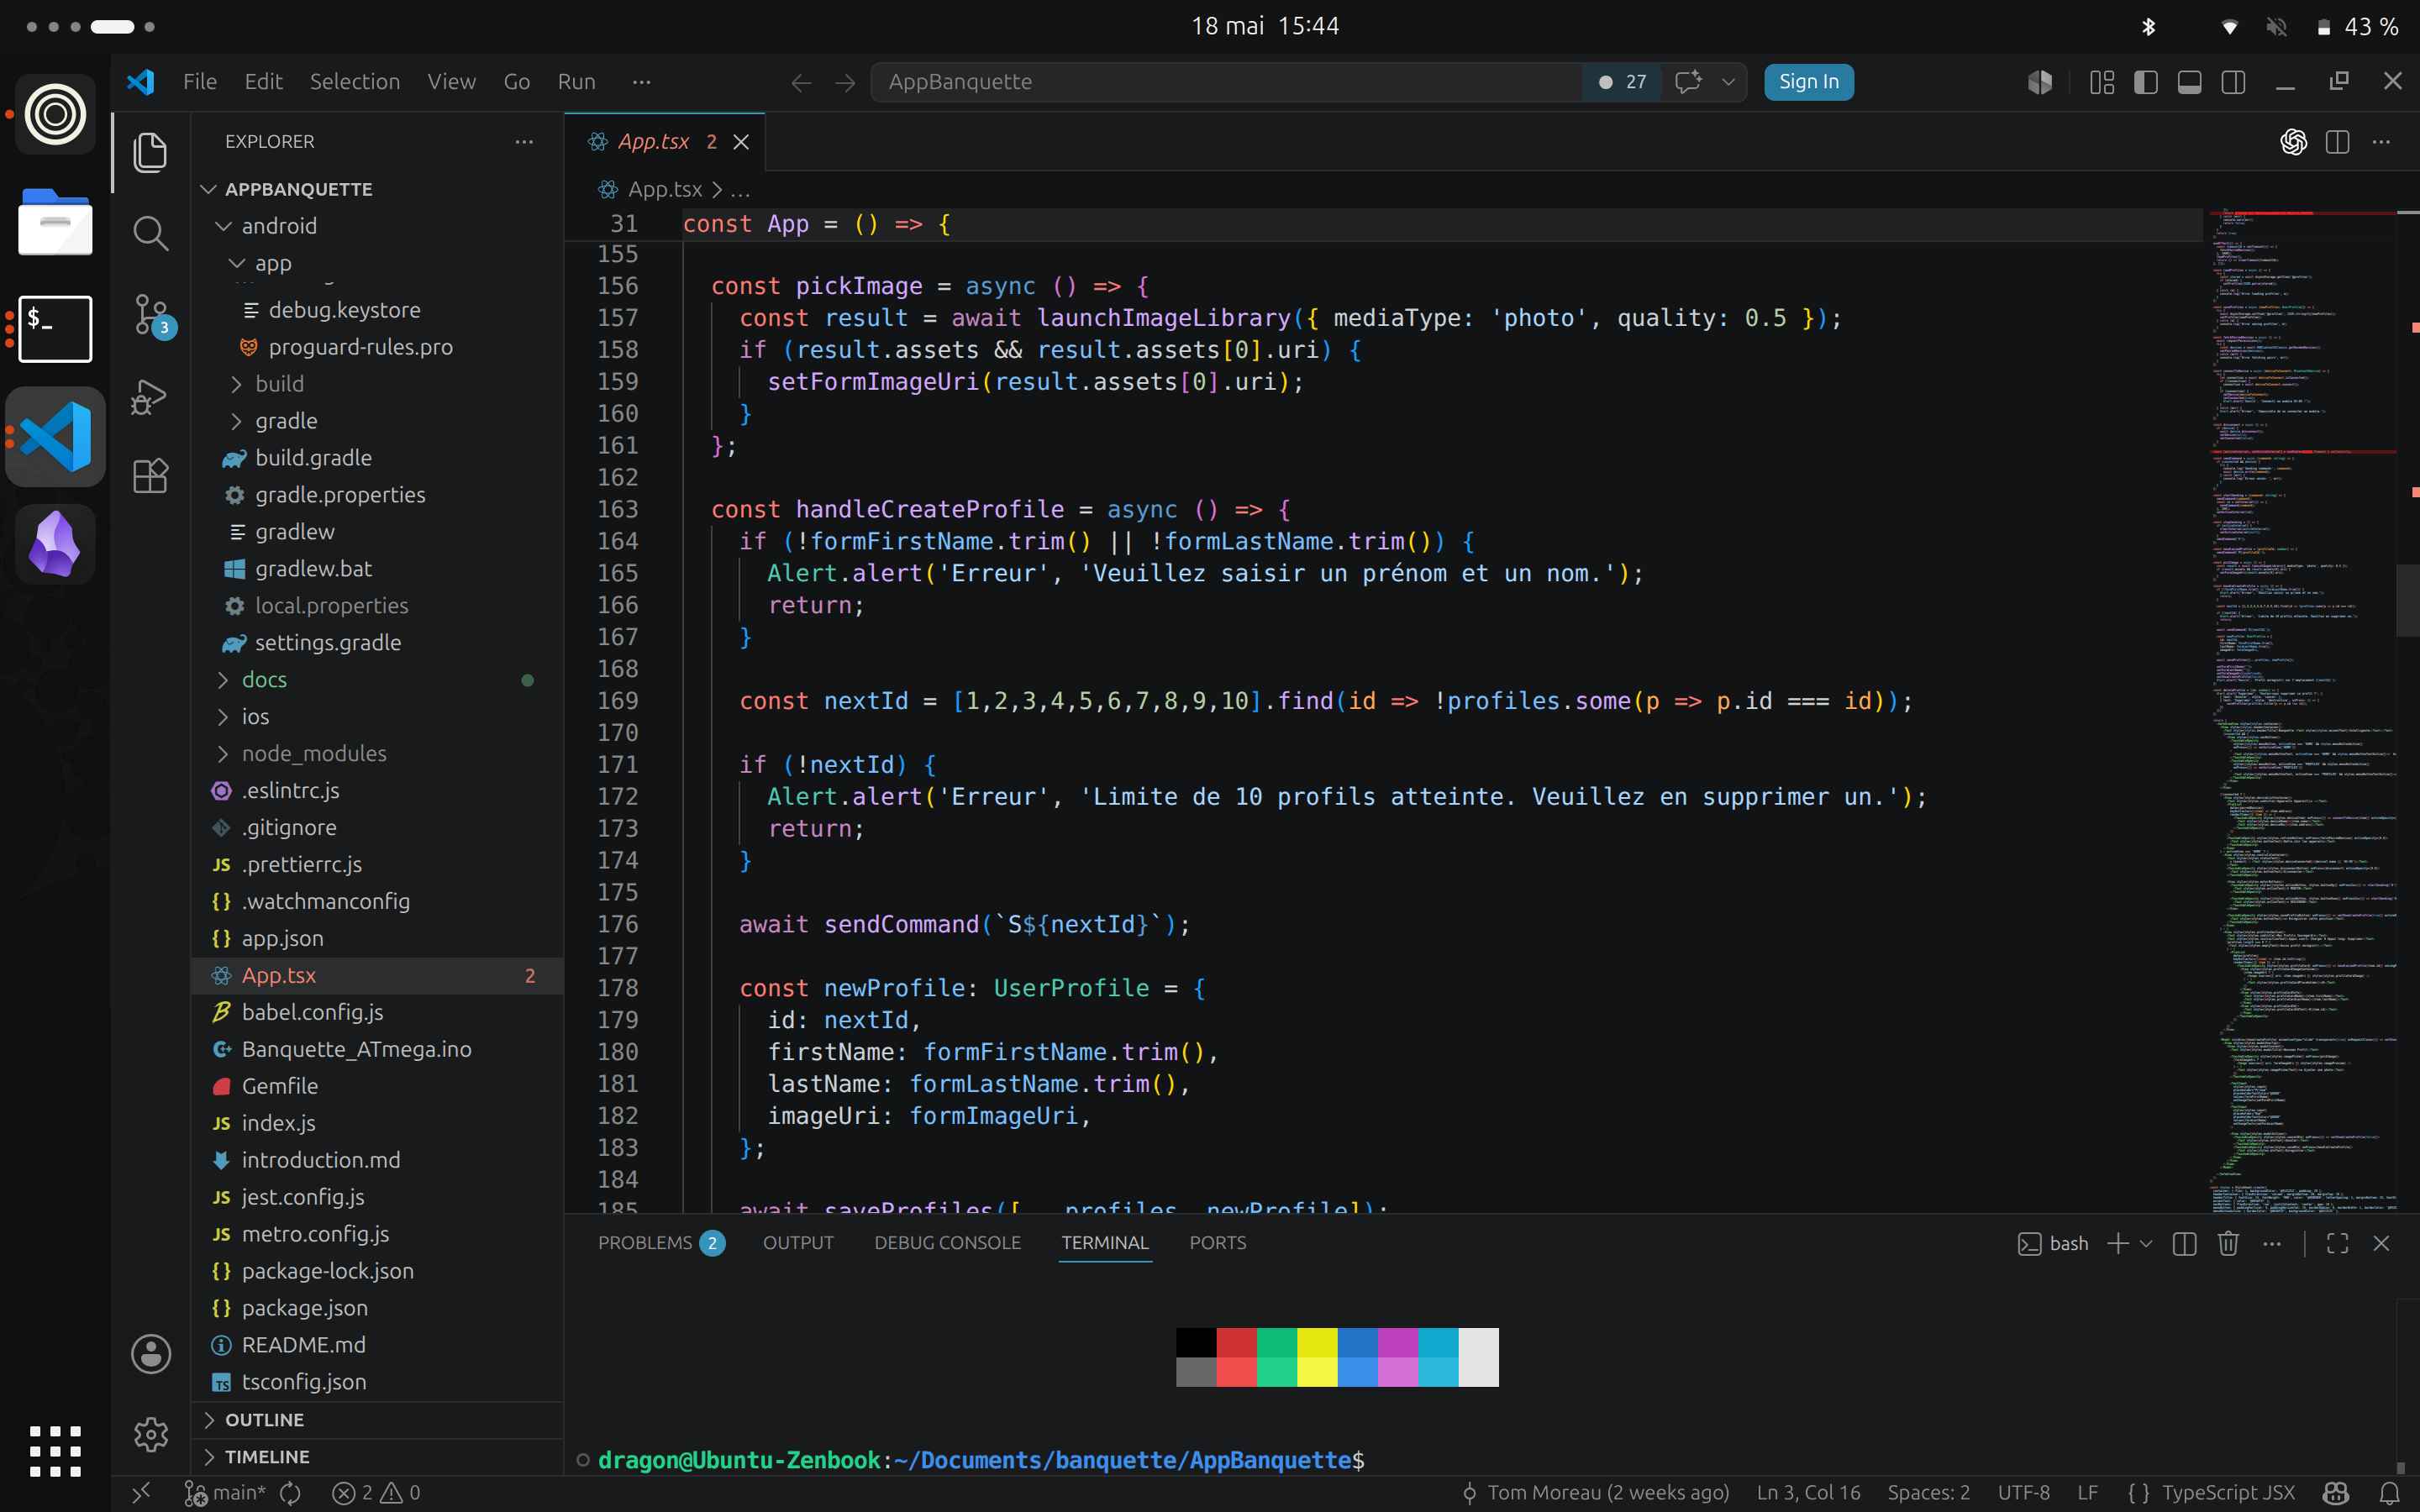Click Spaces: 2 indentation setting
The image size is (2420, 1512).
1928,1493
